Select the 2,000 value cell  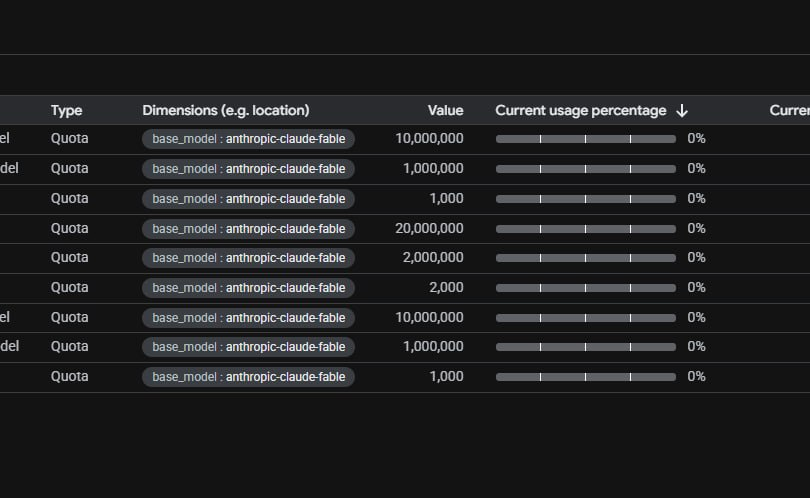(x=446, y=287)
